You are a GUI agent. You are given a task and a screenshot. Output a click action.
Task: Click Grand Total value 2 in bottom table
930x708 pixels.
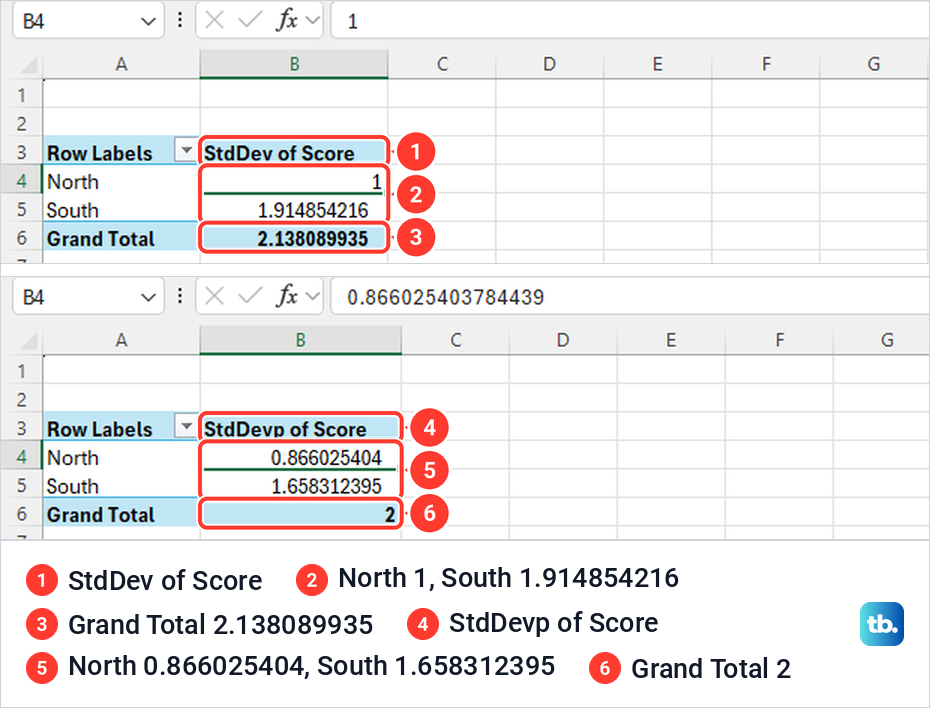(301, 513)
